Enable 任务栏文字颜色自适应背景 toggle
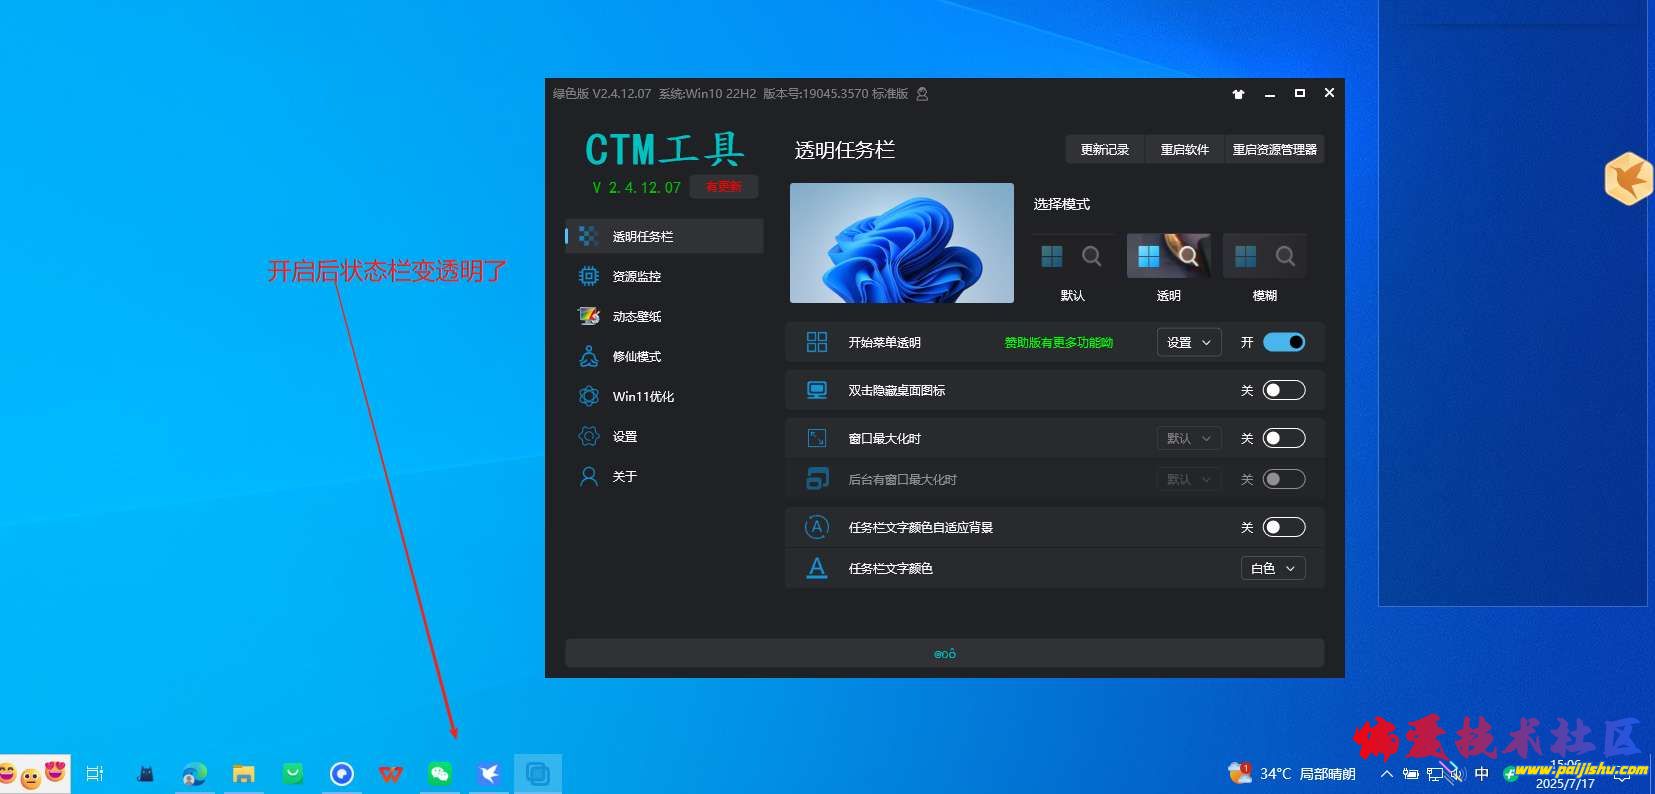The image size is (1655, 794). click(1284, 528)
